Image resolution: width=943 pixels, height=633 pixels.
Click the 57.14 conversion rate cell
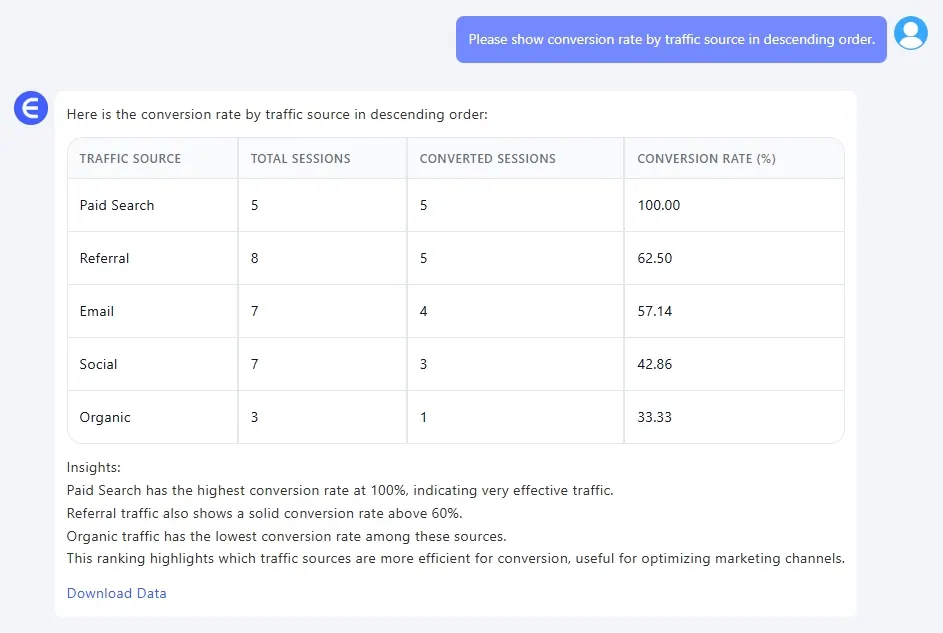pos(655,311)
